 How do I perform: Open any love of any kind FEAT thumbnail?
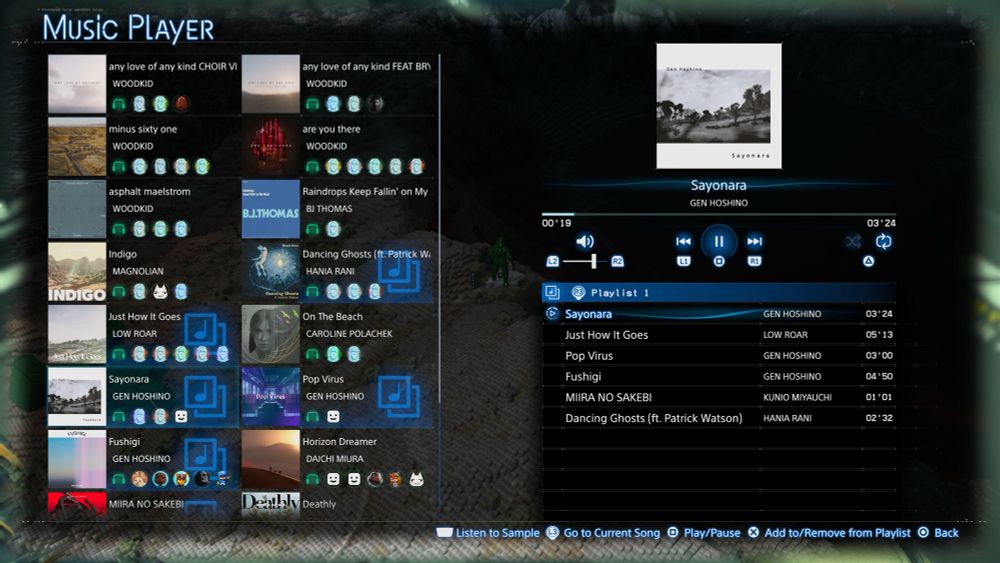(270, 84)
